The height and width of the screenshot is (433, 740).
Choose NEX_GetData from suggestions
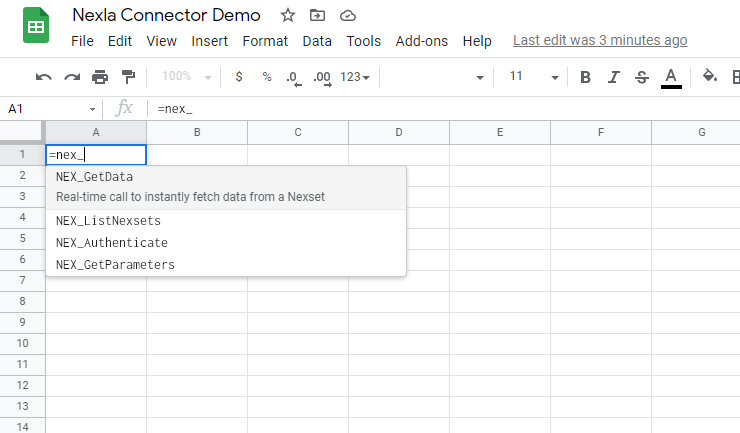pos(226,187)
